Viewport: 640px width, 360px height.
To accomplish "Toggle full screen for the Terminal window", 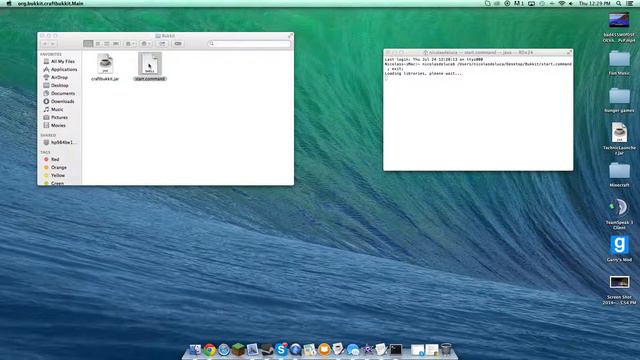I will pyautogui.click(x=569, y=52).
